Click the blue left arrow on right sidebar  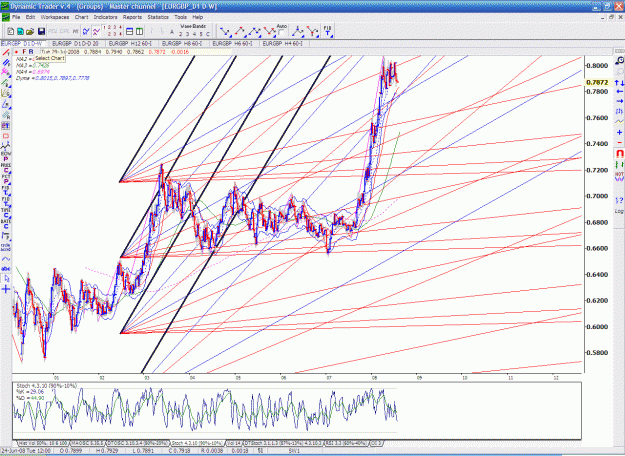click(619, 92)
